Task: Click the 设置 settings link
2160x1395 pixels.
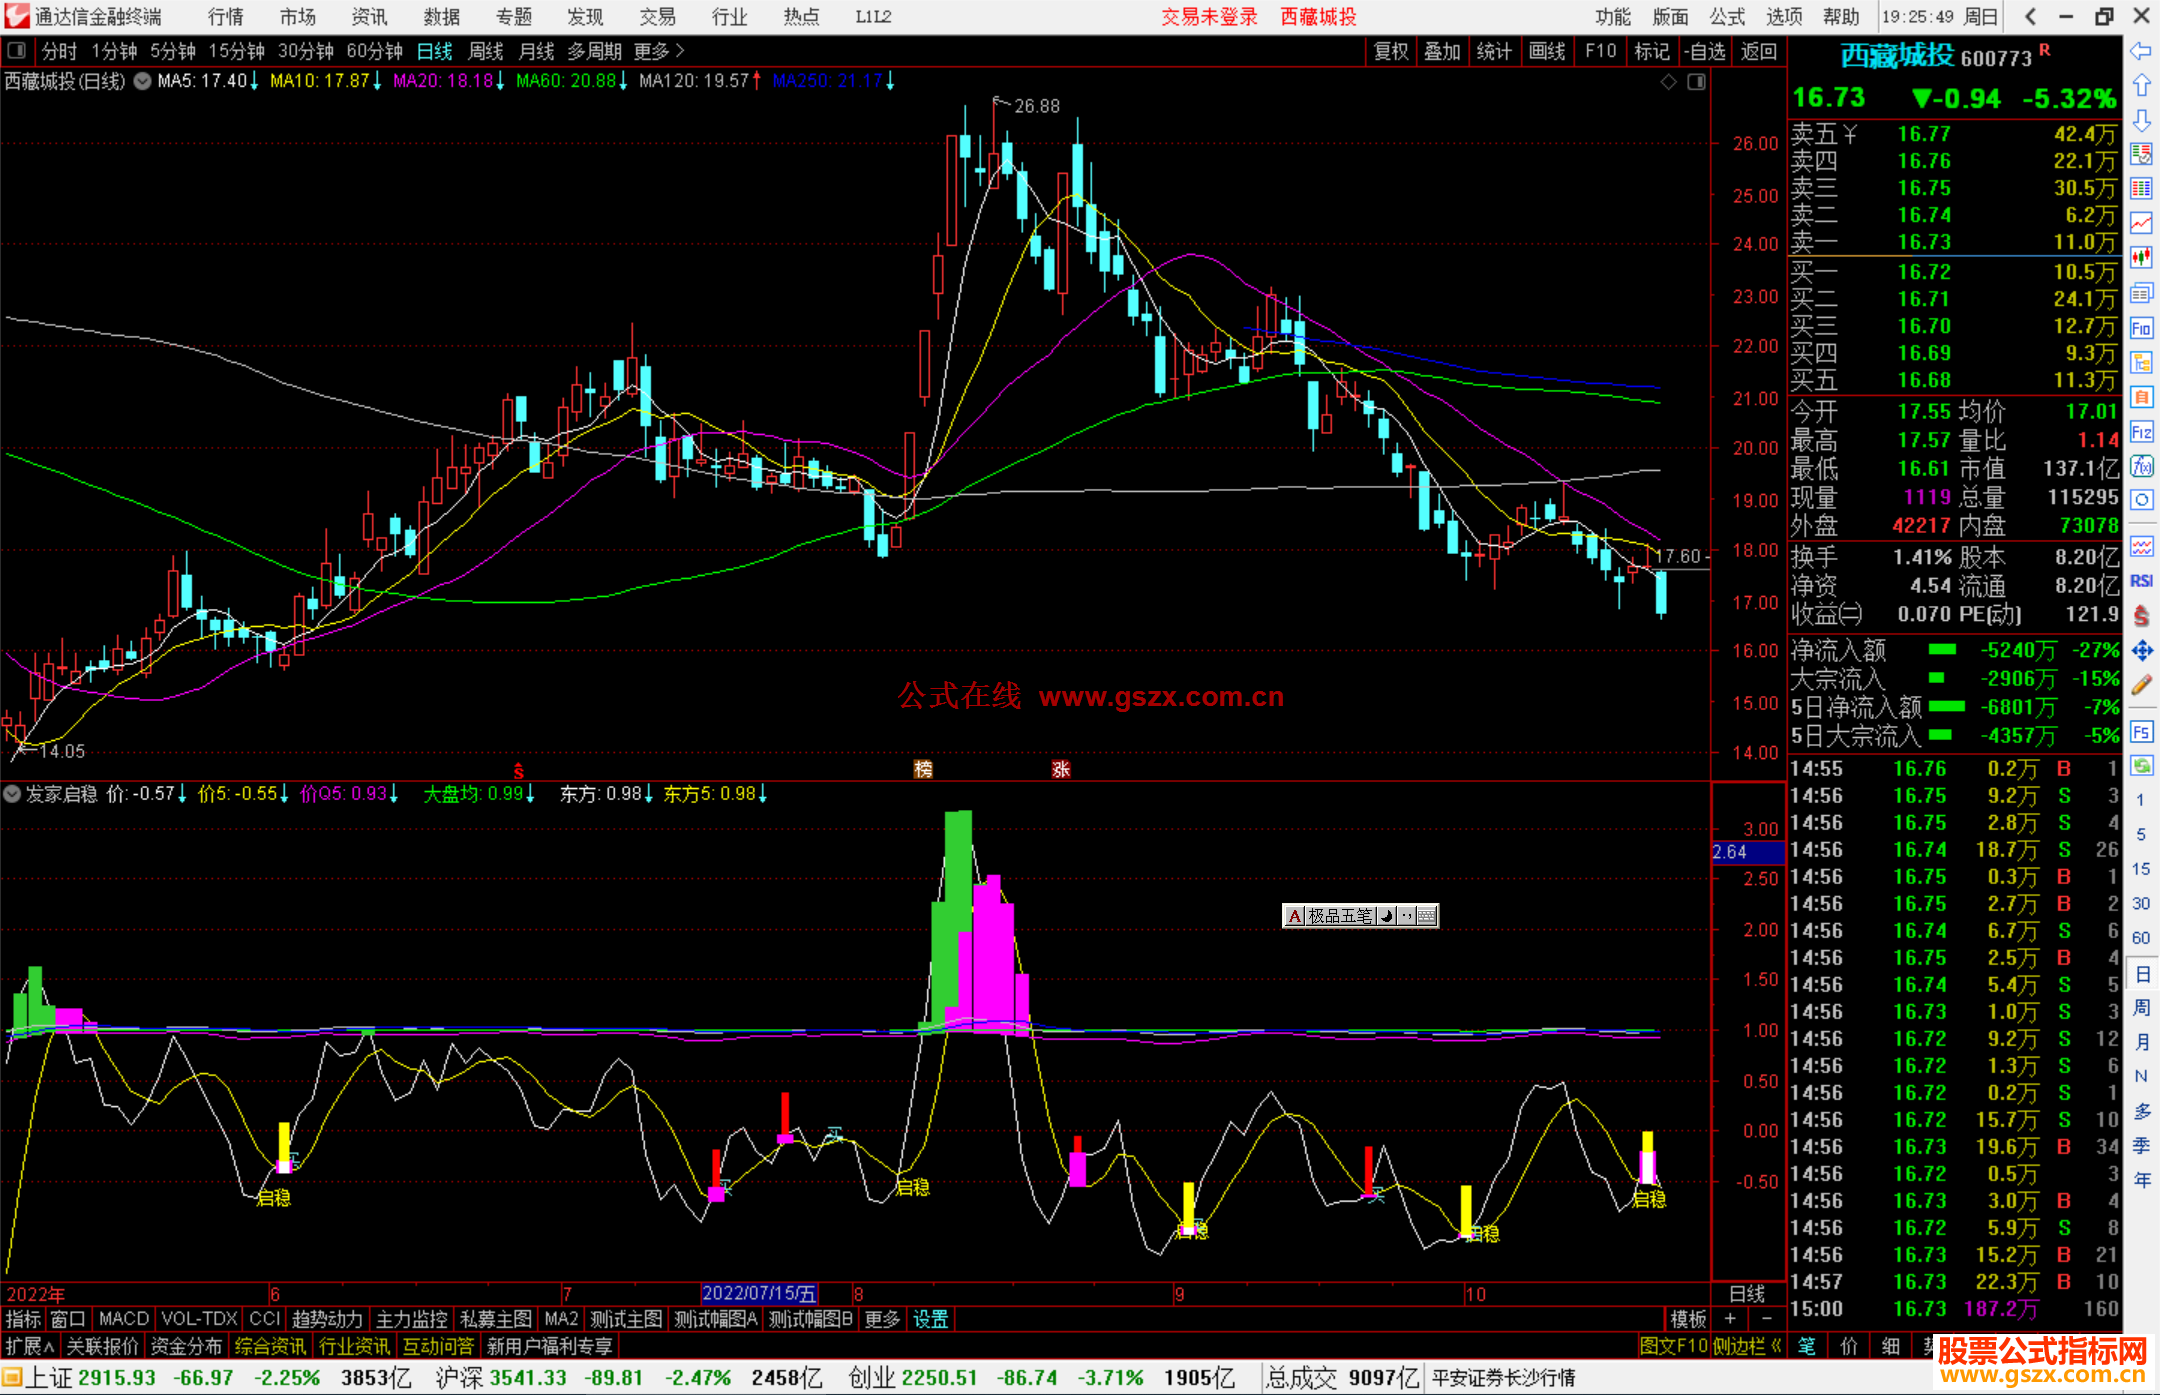Action: [930, 1319]
